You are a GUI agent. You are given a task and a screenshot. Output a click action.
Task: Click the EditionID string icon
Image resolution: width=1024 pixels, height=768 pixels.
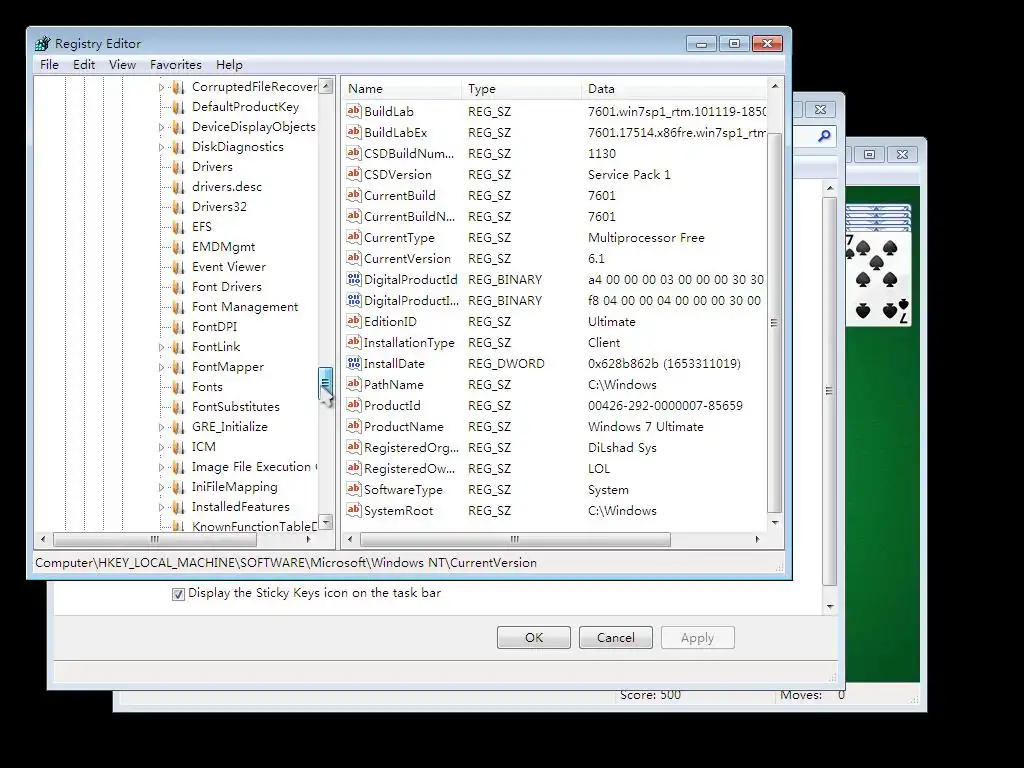click(353, 321)
